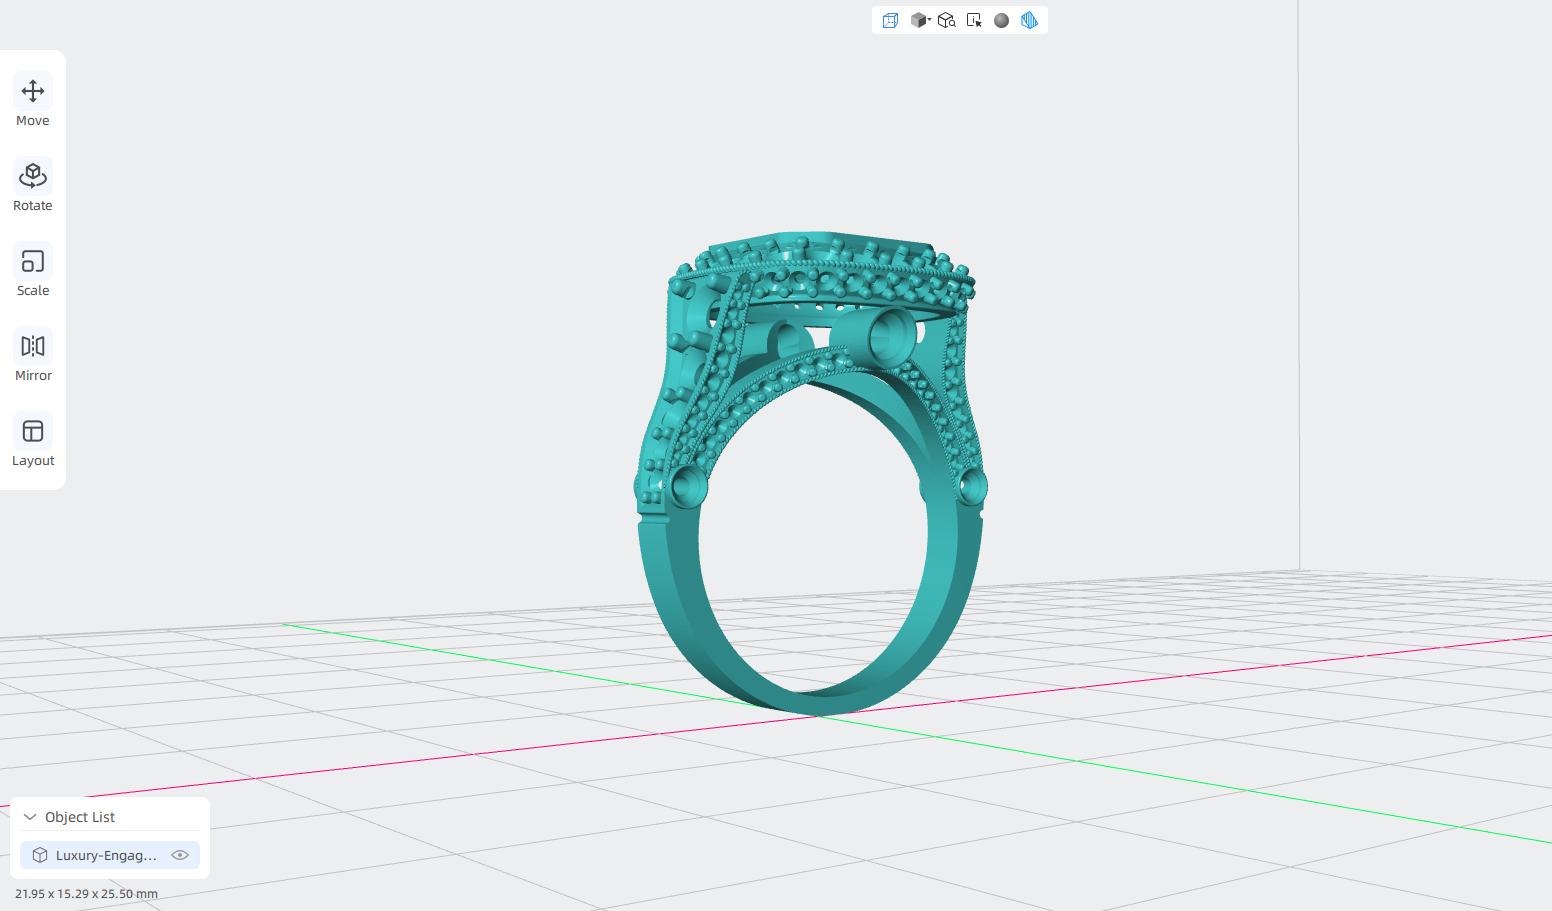The height and width of the screenshot is (911, 1552).
Task: Open the Layout tool
Action: click(33, 441)
